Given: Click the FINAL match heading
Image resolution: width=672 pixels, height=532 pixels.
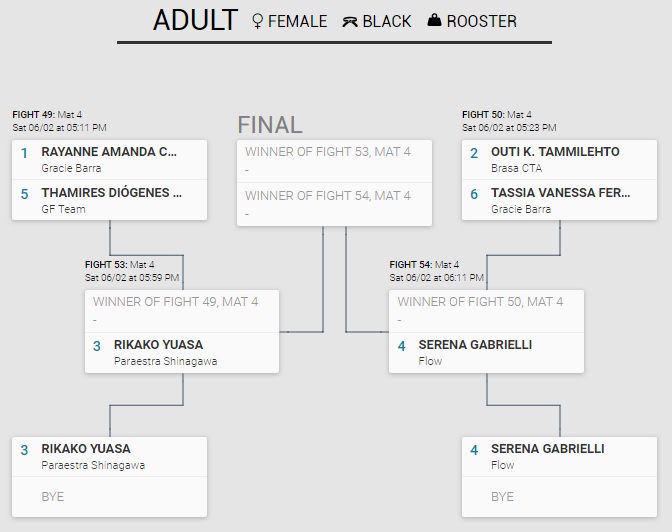Looking at the screenshot, I should tap(270, 125).
